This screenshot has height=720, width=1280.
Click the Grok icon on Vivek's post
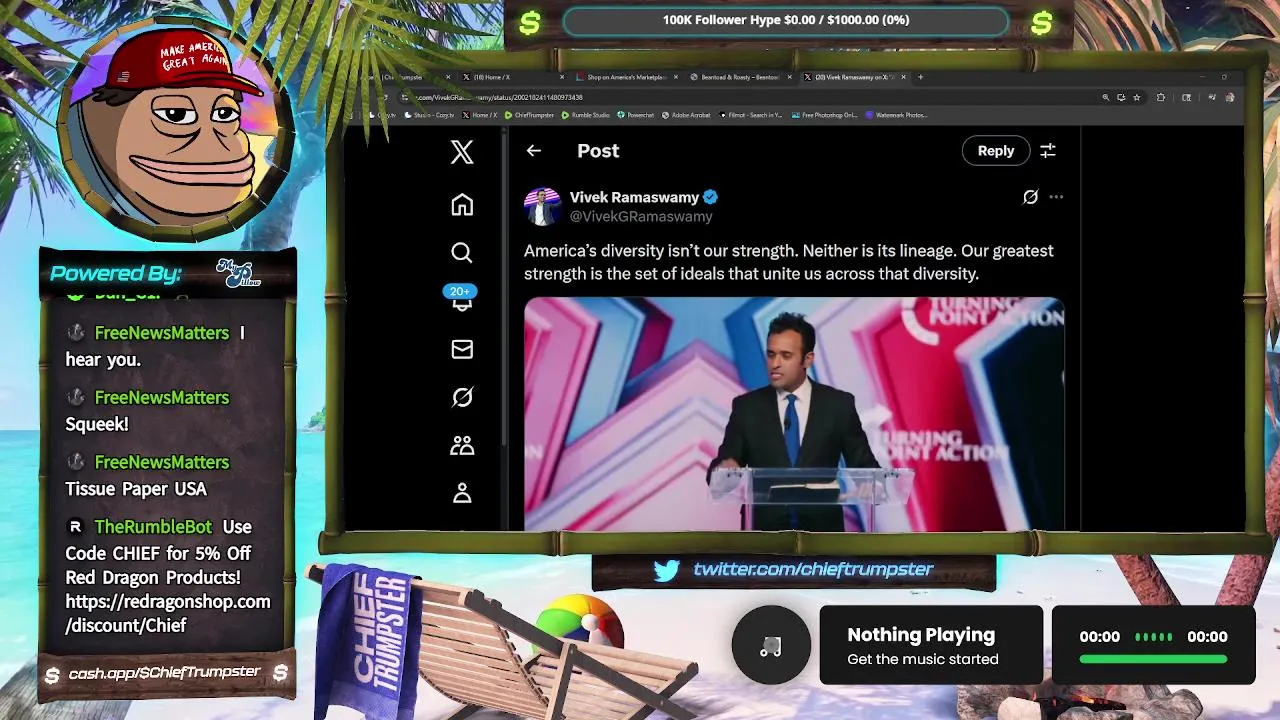(x=1030, y=197)
